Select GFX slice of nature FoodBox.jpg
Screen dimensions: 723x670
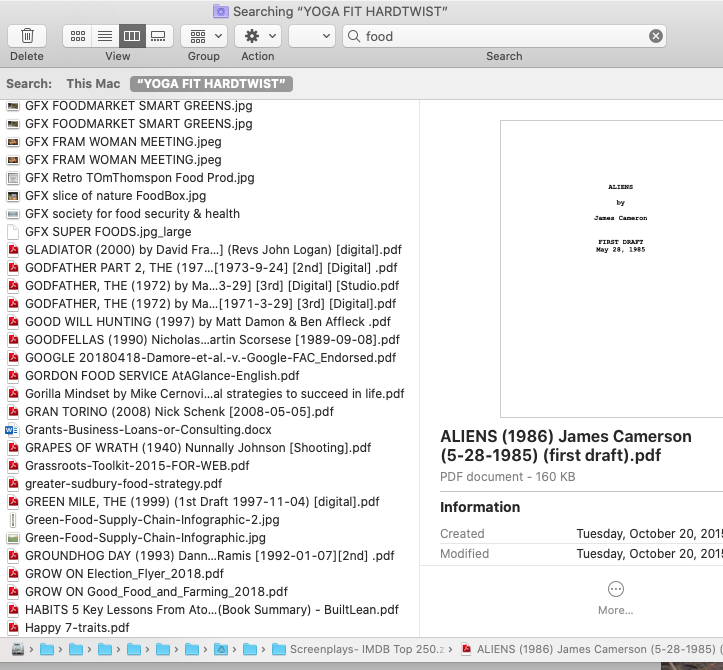[x=115, y=196]
